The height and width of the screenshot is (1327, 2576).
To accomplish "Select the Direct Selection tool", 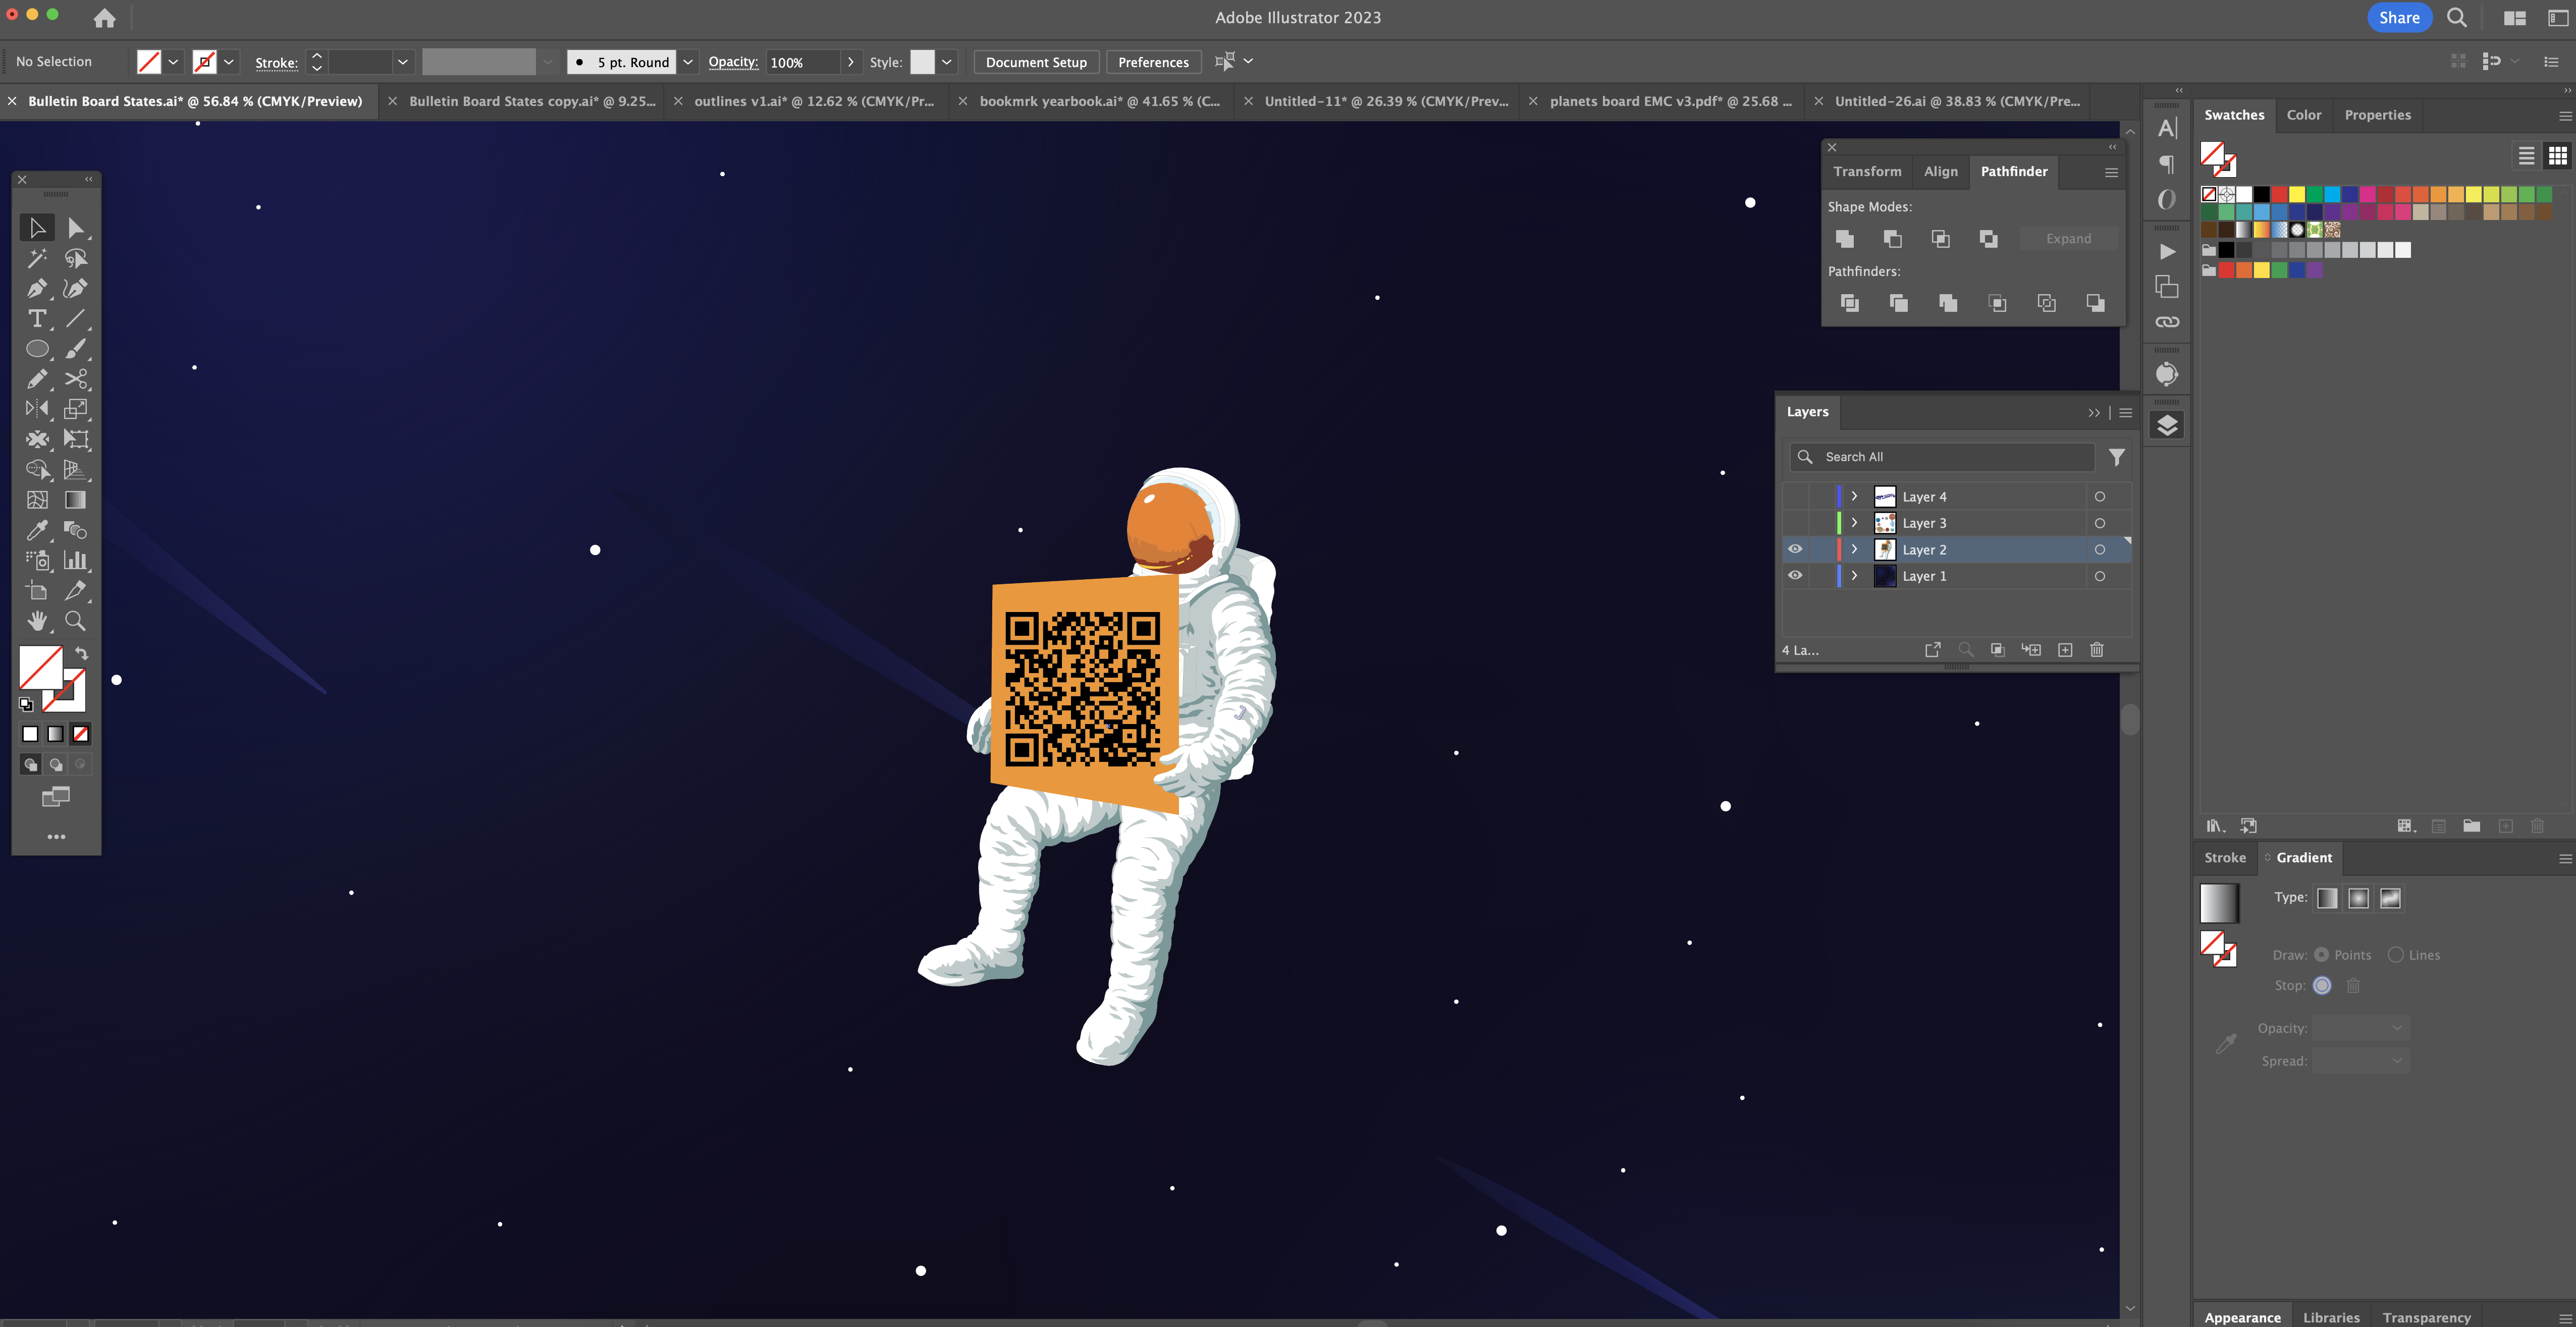I will pyautogui.click(x=76, y=228).
